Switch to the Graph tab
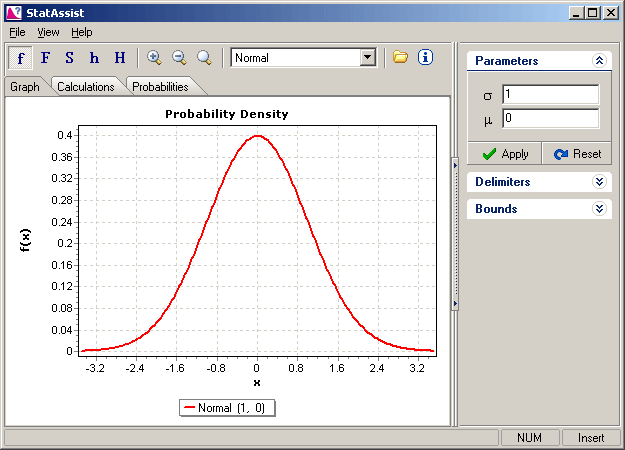 [x=25, y=86]
